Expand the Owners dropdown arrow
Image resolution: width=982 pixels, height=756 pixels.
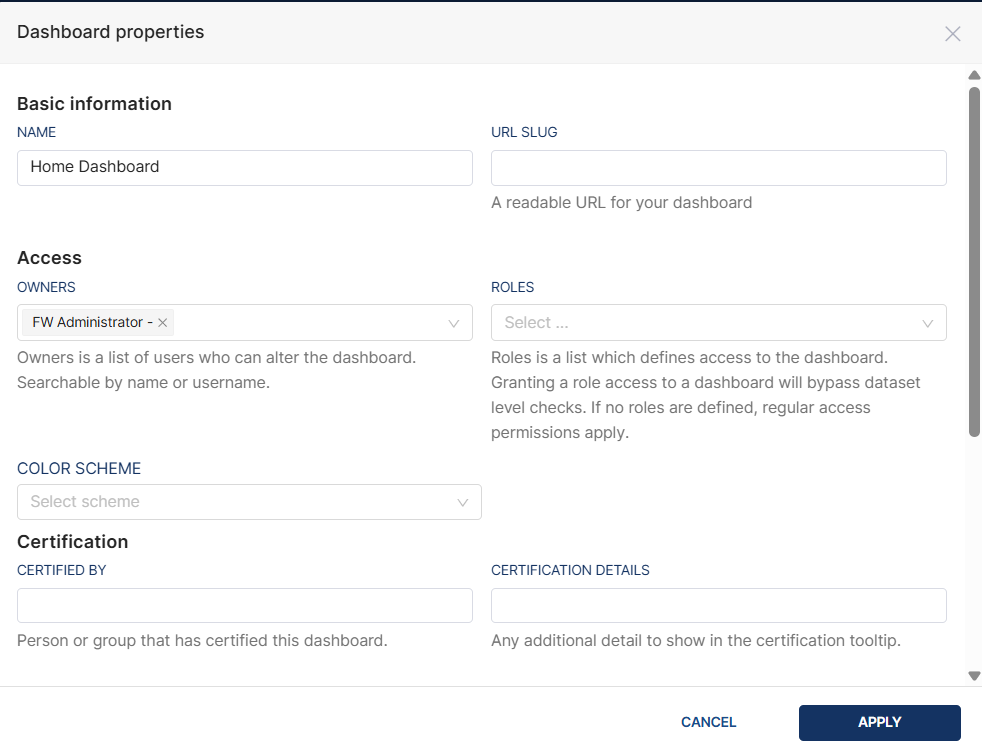click(x=453, y=323)
